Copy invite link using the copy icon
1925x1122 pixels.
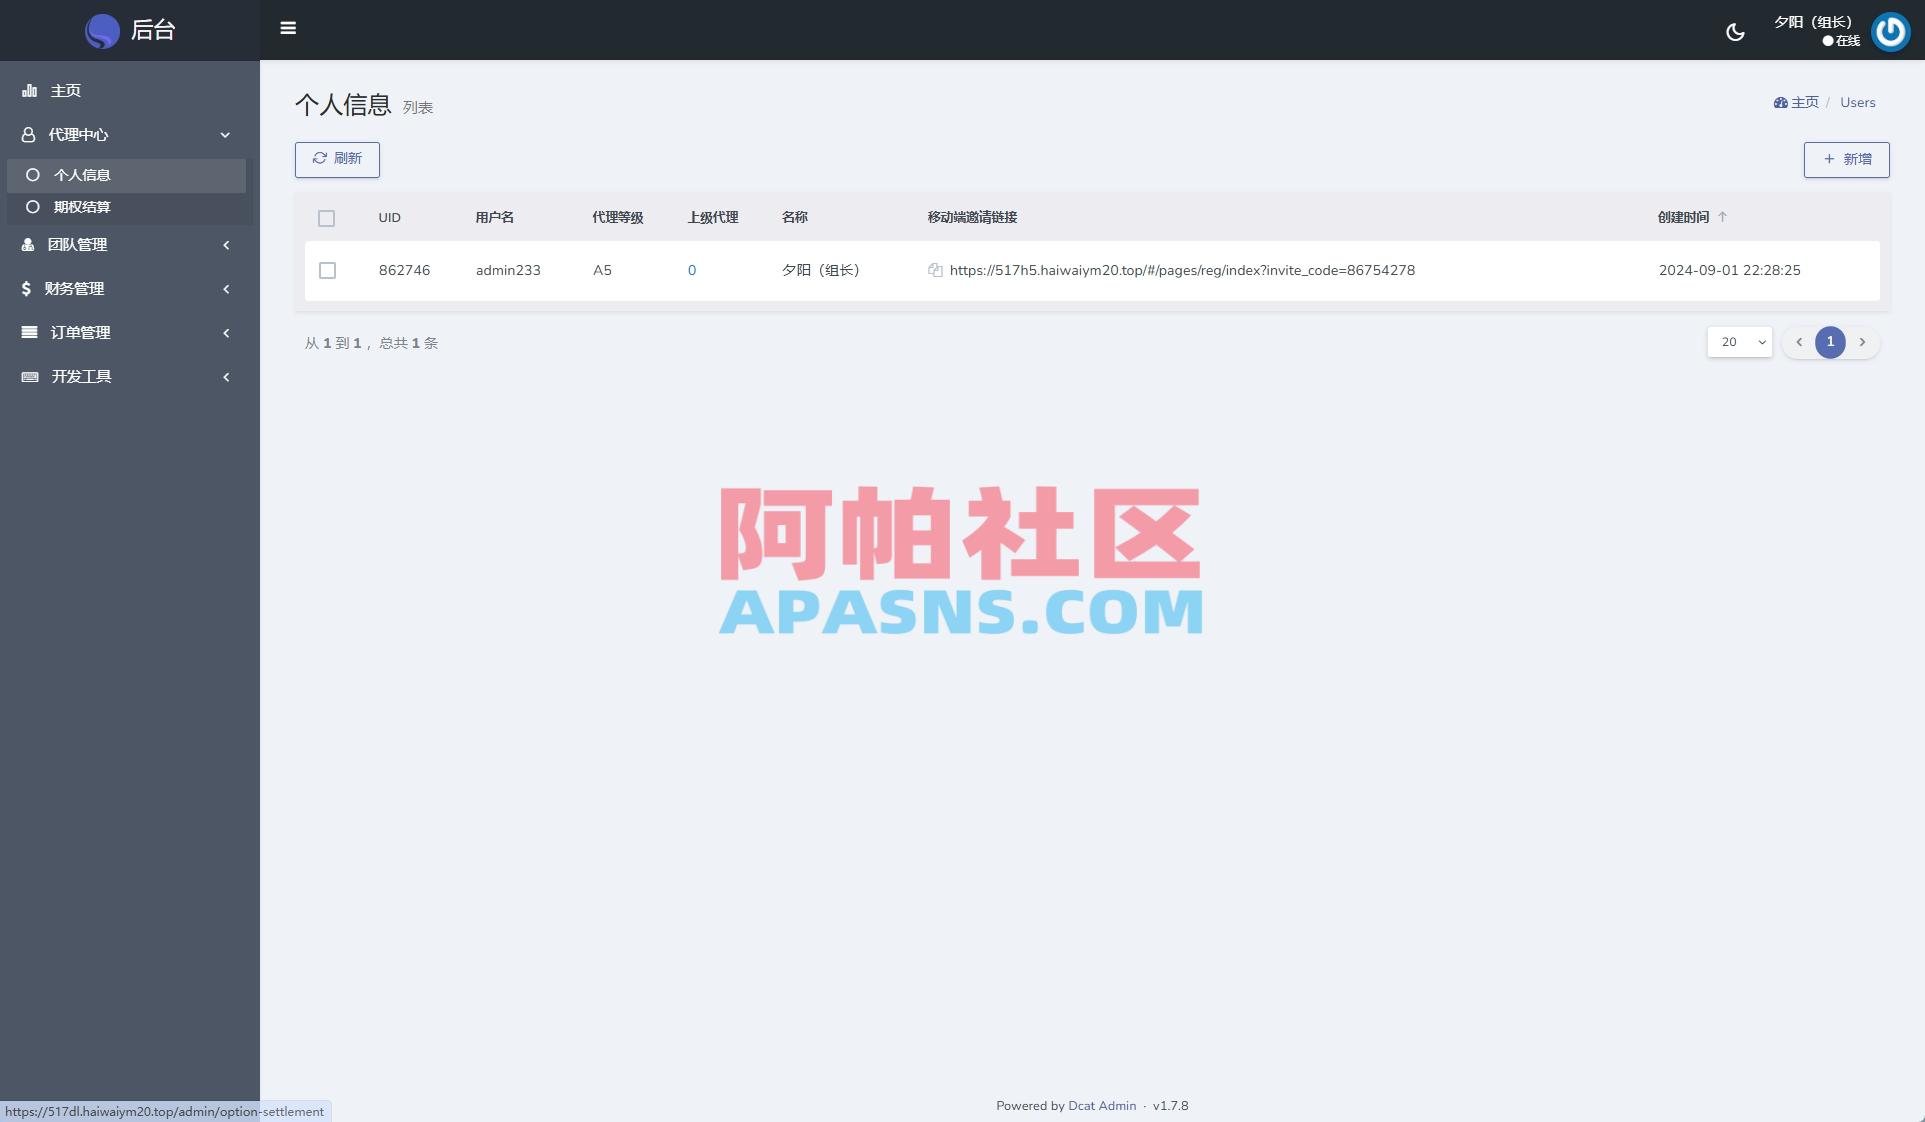coord(934,270)
